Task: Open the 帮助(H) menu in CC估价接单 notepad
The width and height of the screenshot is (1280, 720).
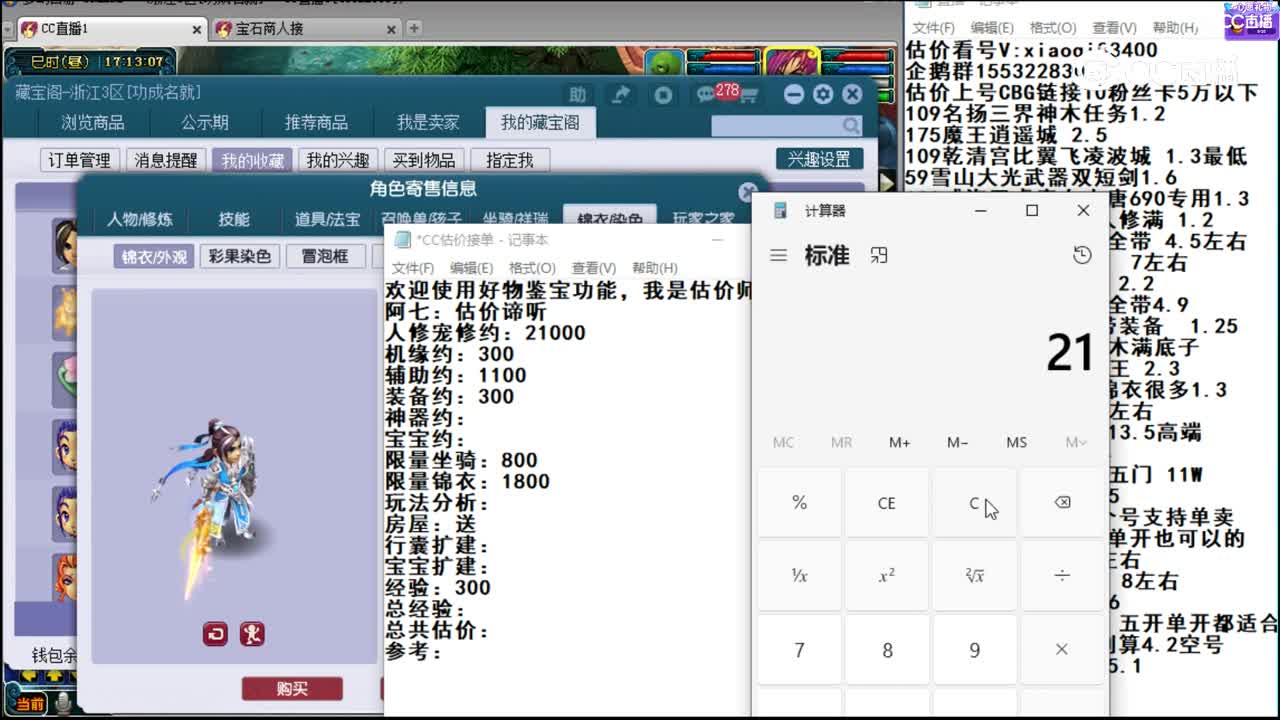Action: (655, 268)
